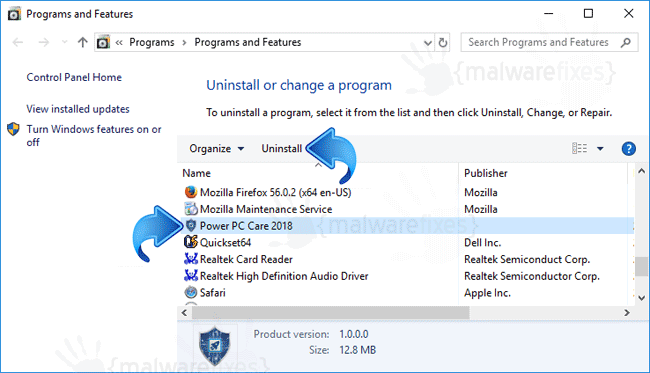Viewport: 650px width, 373px height.
Task: Click the product version value 1.0.0.0
Action: (x=354, y=334)
